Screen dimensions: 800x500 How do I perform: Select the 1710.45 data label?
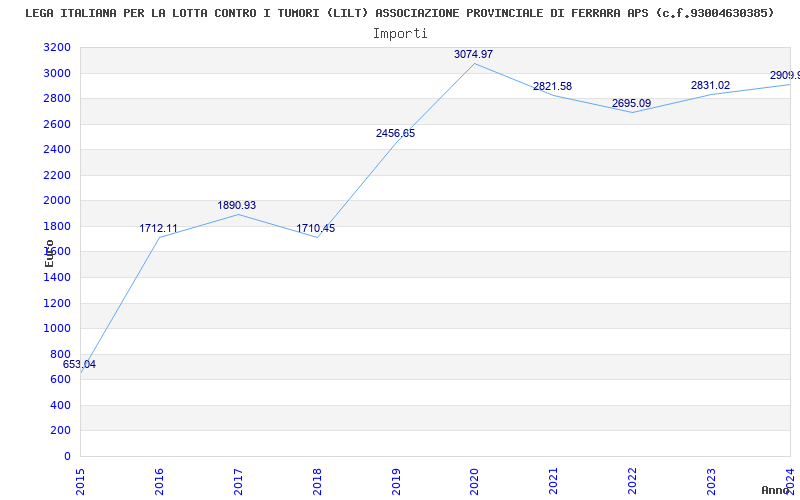(x=316, y=229)
